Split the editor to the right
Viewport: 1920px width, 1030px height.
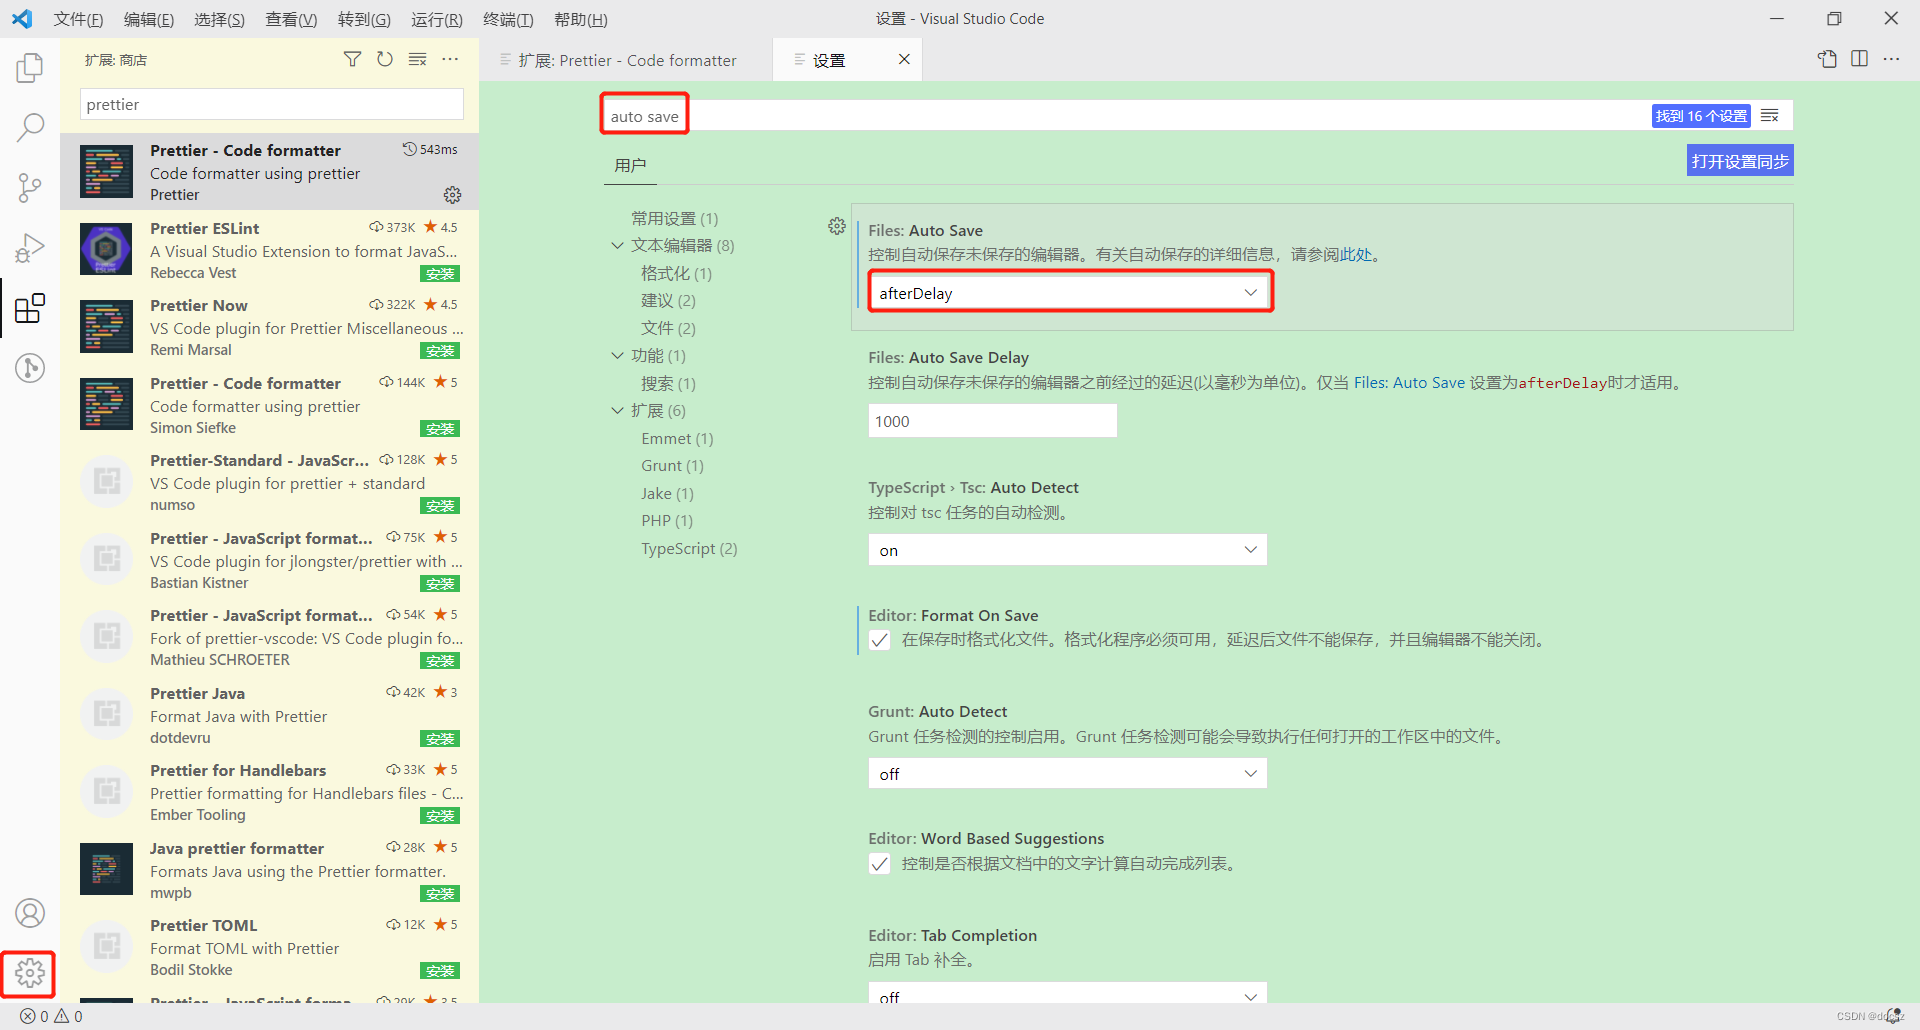tap(1859, 59)
